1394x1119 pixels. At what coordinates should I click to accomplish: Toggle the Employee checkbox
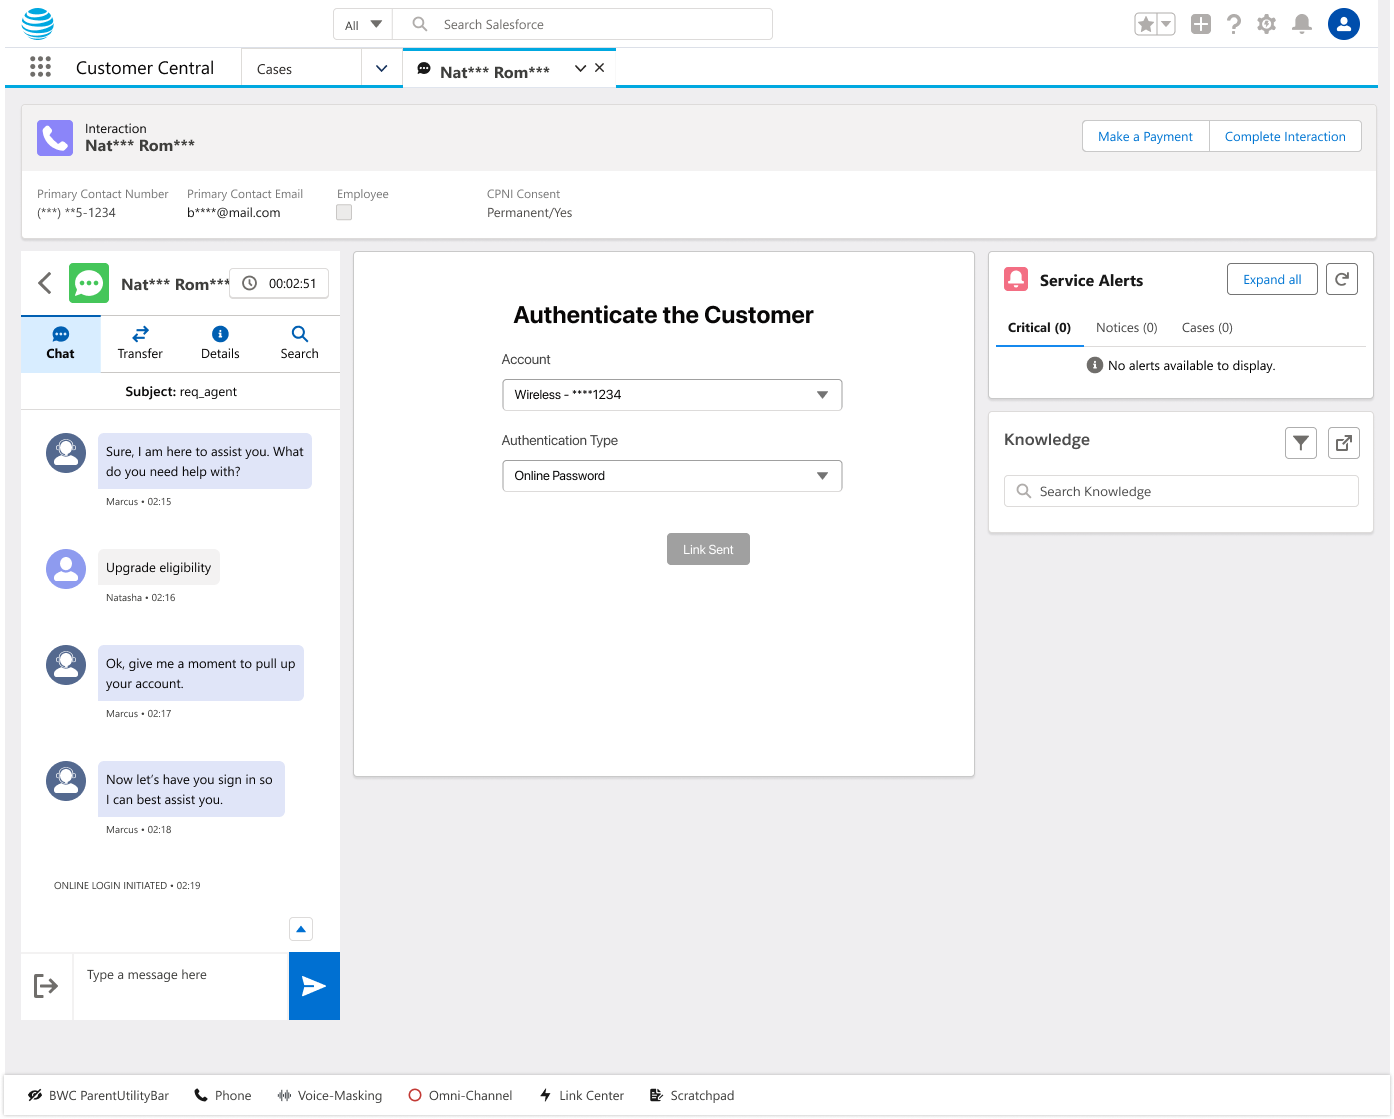344,212
